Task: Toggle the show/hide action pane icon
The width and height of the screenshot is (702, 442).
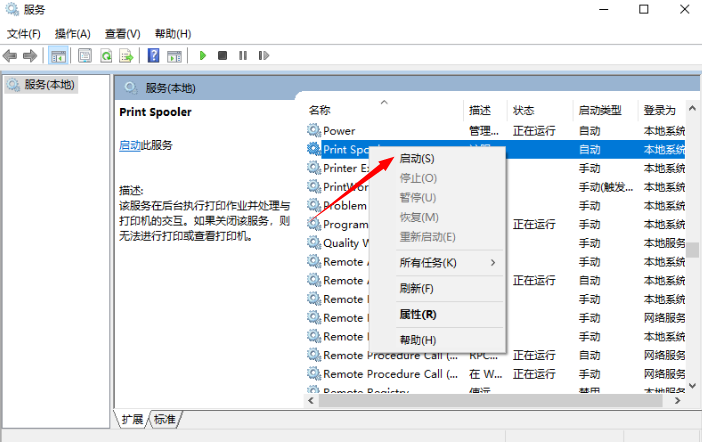Action: point(174,56)
